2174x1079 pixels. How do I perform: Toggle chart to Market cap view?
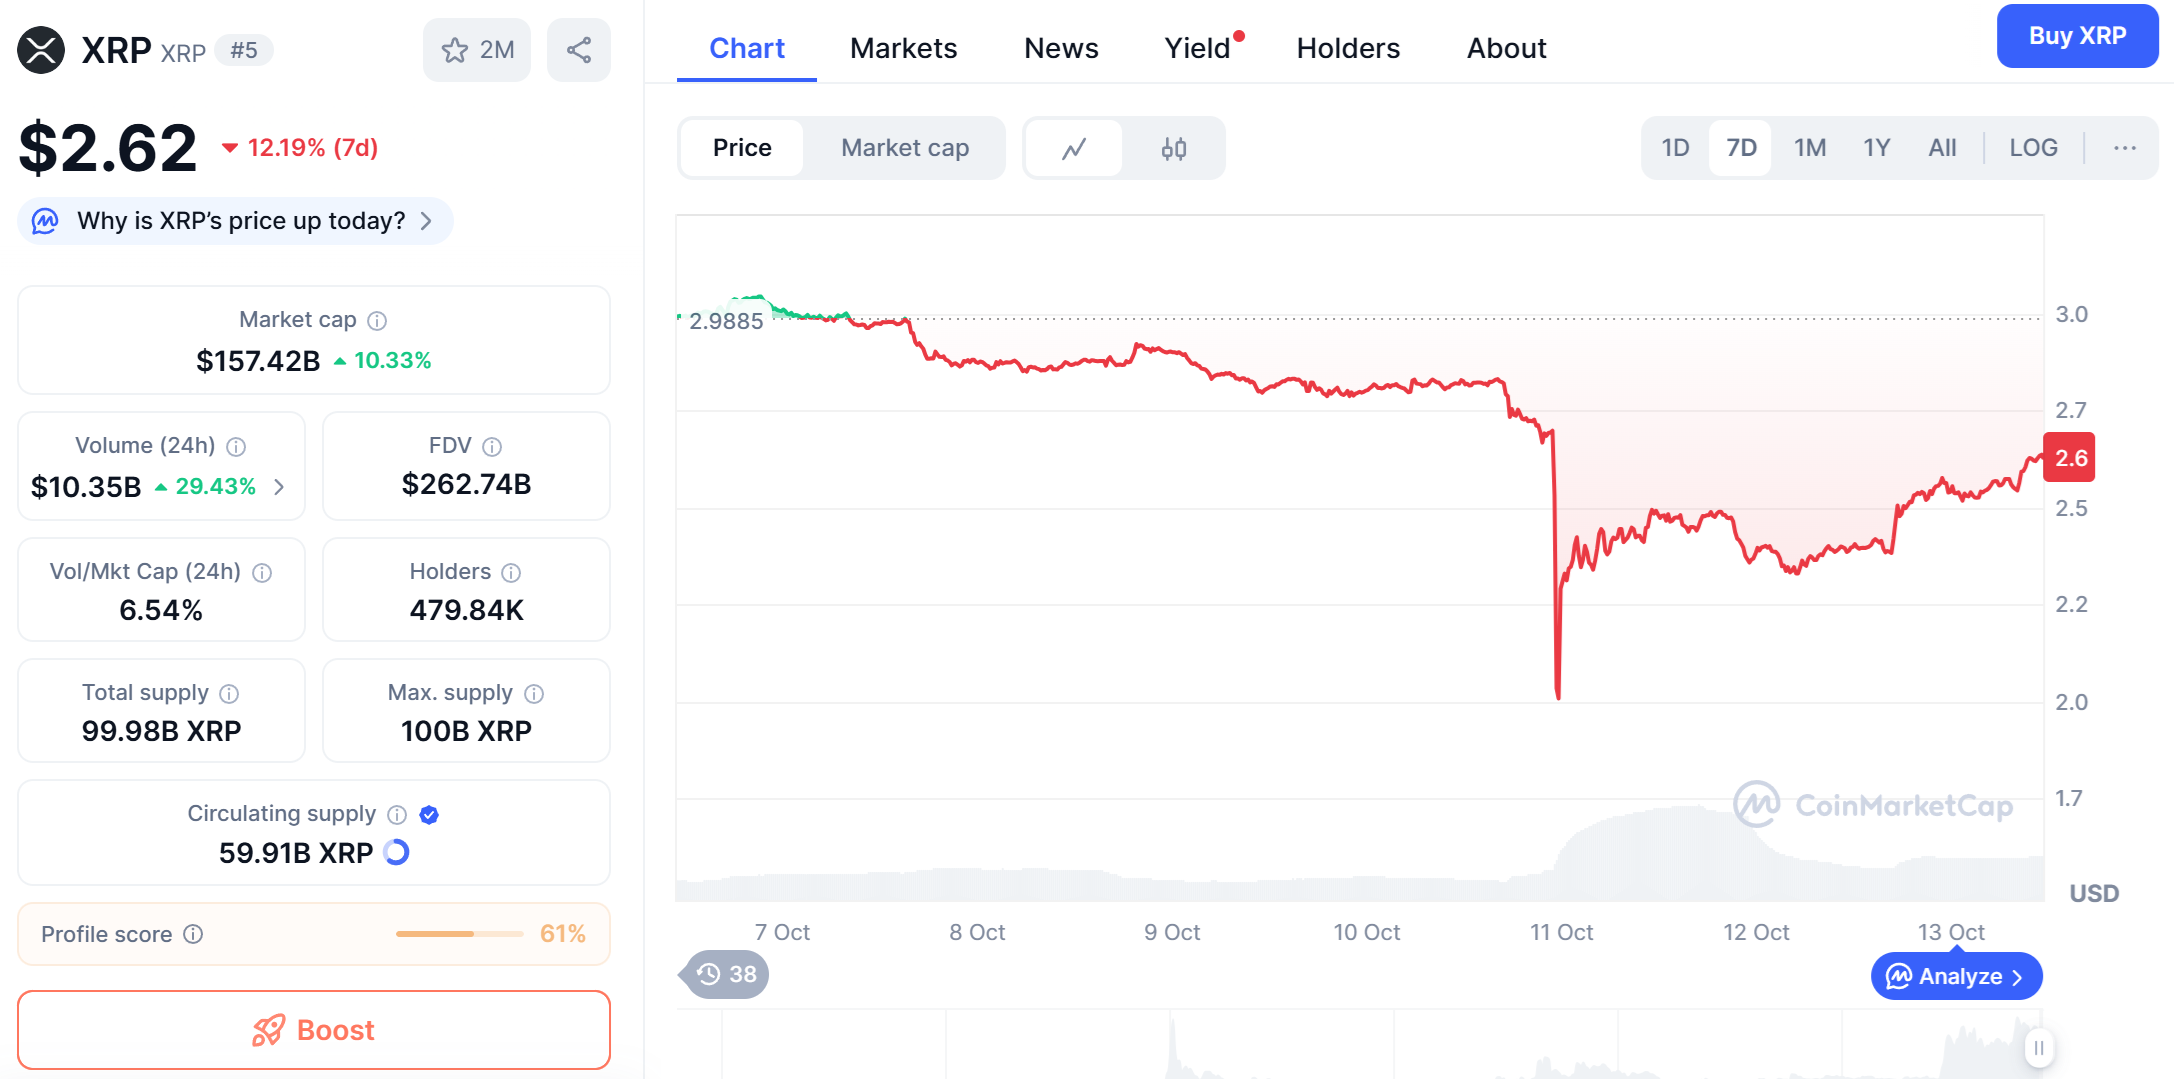904,148
